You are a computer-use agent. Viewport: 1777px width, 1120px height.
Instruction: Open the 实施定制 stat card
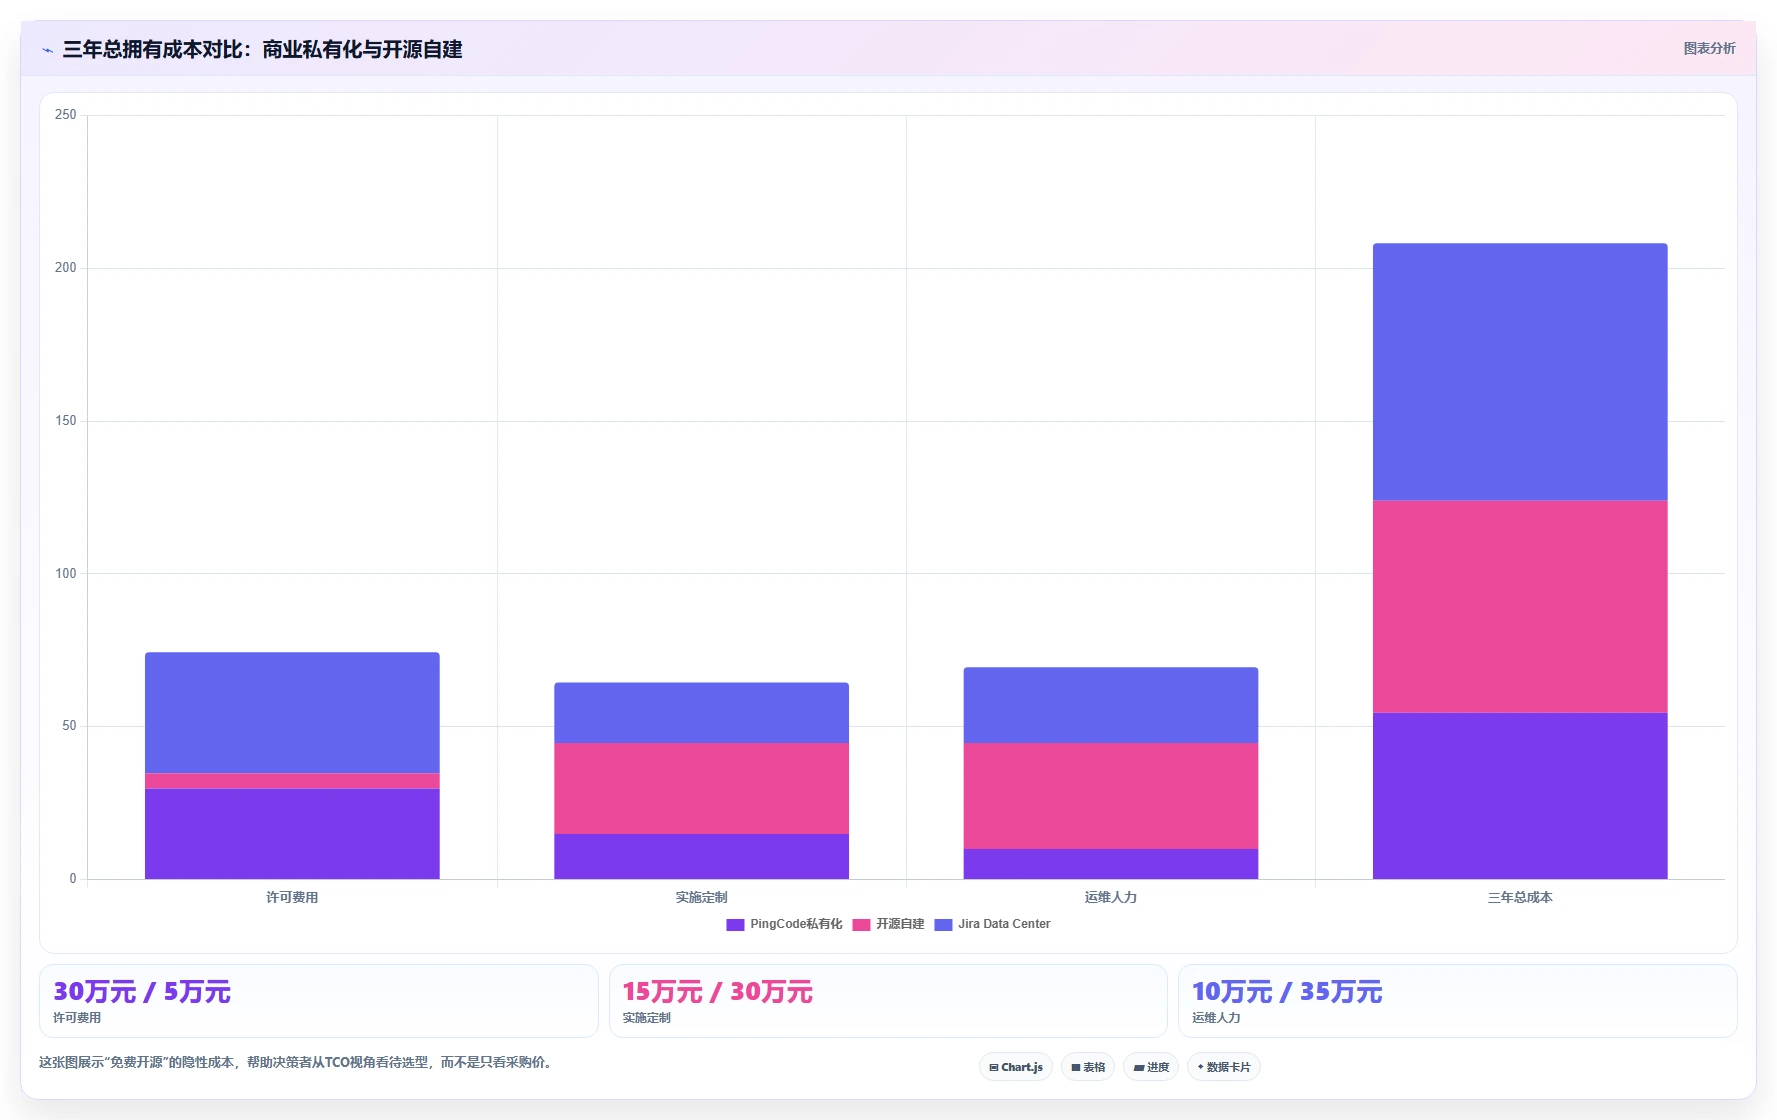pos(888,1001)
